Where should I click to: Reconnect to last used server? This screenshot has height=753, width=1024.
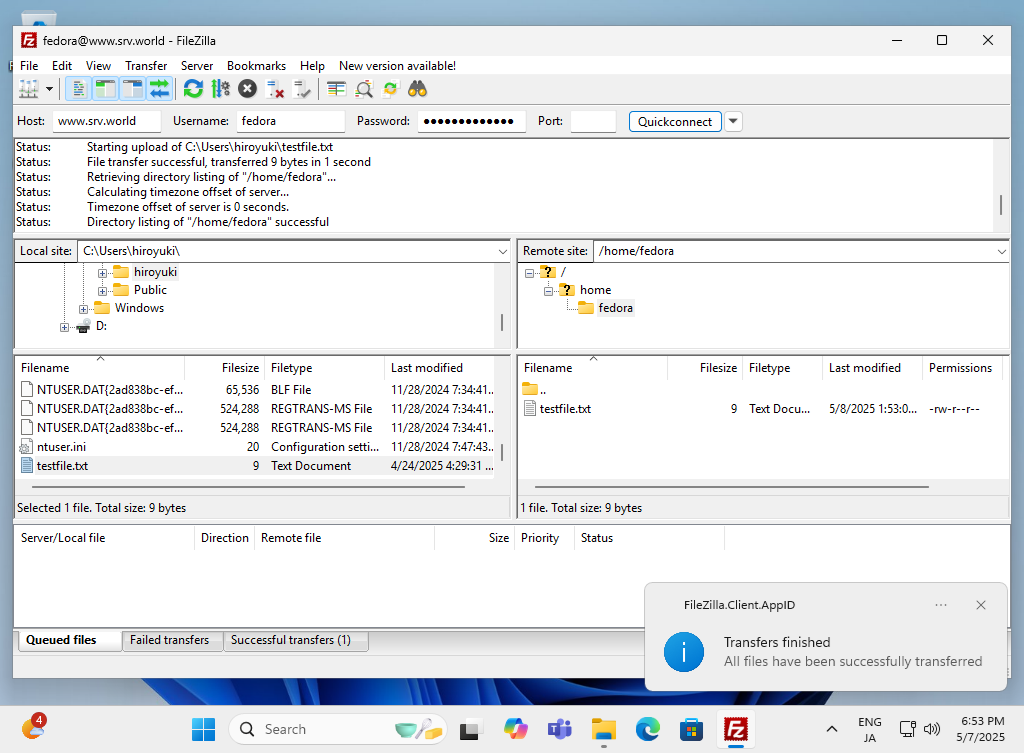click(x=302, y=89)
